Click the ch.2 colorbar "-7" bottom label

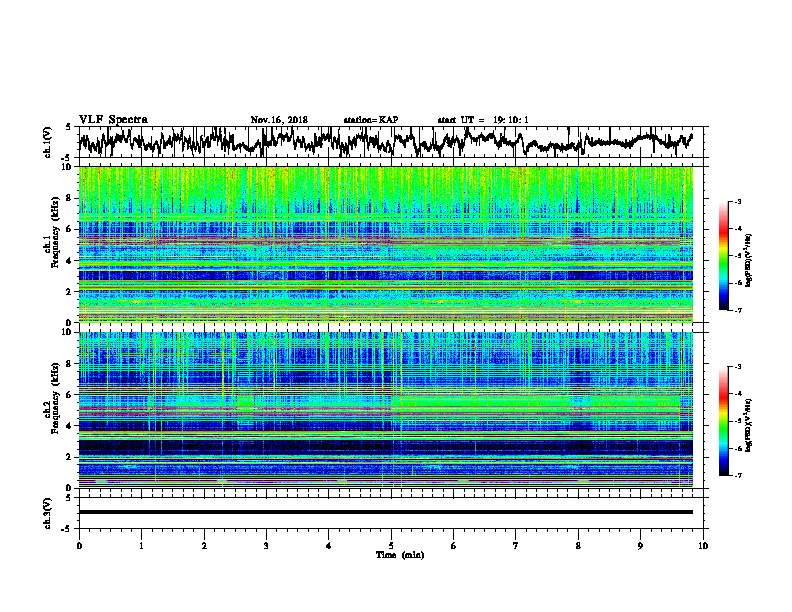tap(738, 476)
